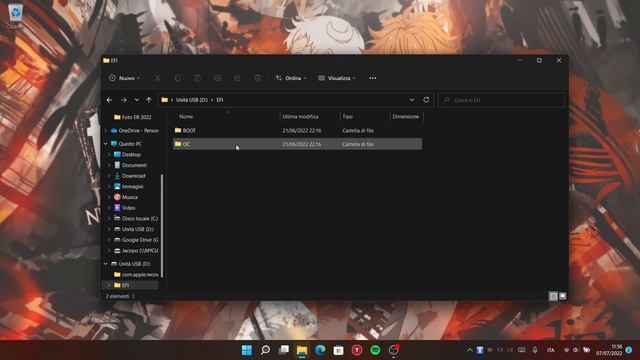Open taskbar Search magnifier
The width and height of the screenshot is (640, 360).
pyautogui.click(x=265, y=350)
